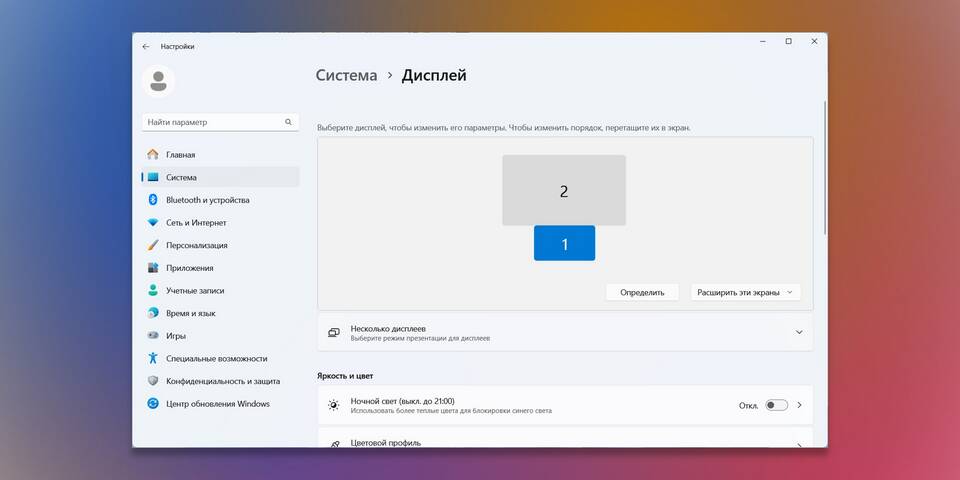Click the Настройки window title text
Viewport: 960px width, 480px height.
click(178, 47)
